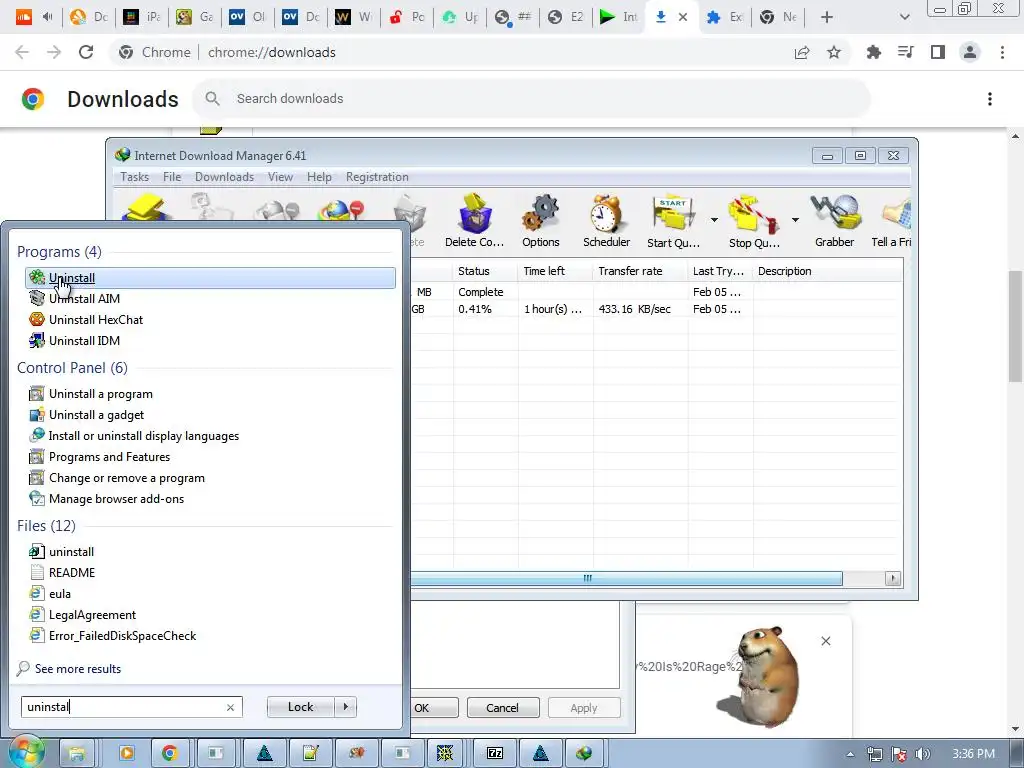Click the Cancel button in dialog

[502, 708]
